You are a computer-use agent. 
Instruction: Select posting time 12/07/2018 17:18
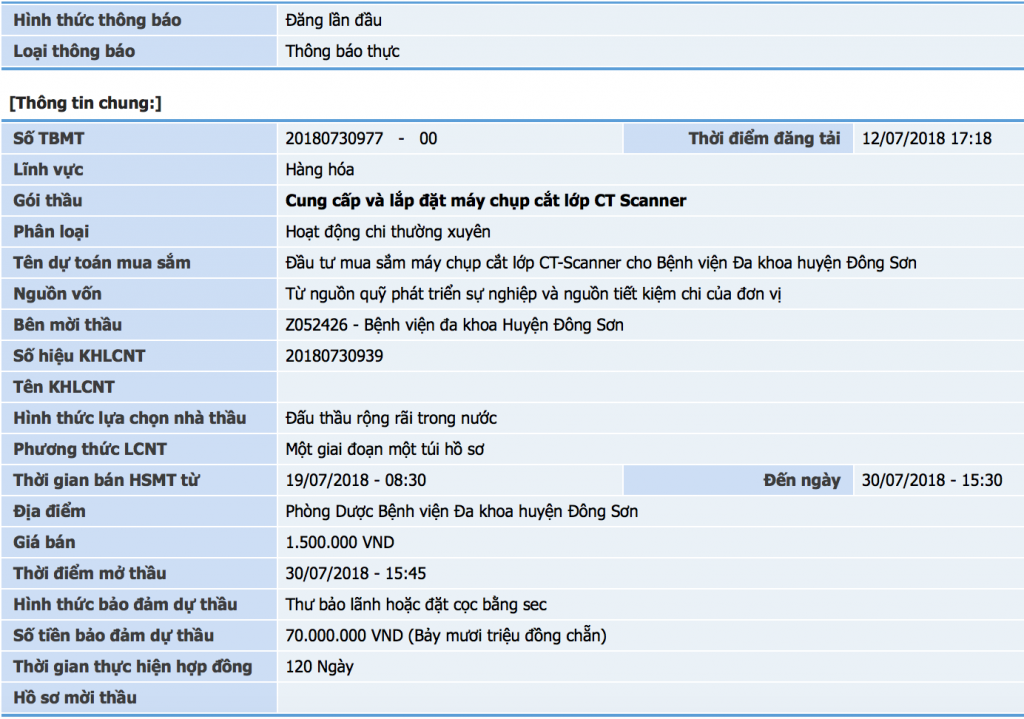point(926,138)
